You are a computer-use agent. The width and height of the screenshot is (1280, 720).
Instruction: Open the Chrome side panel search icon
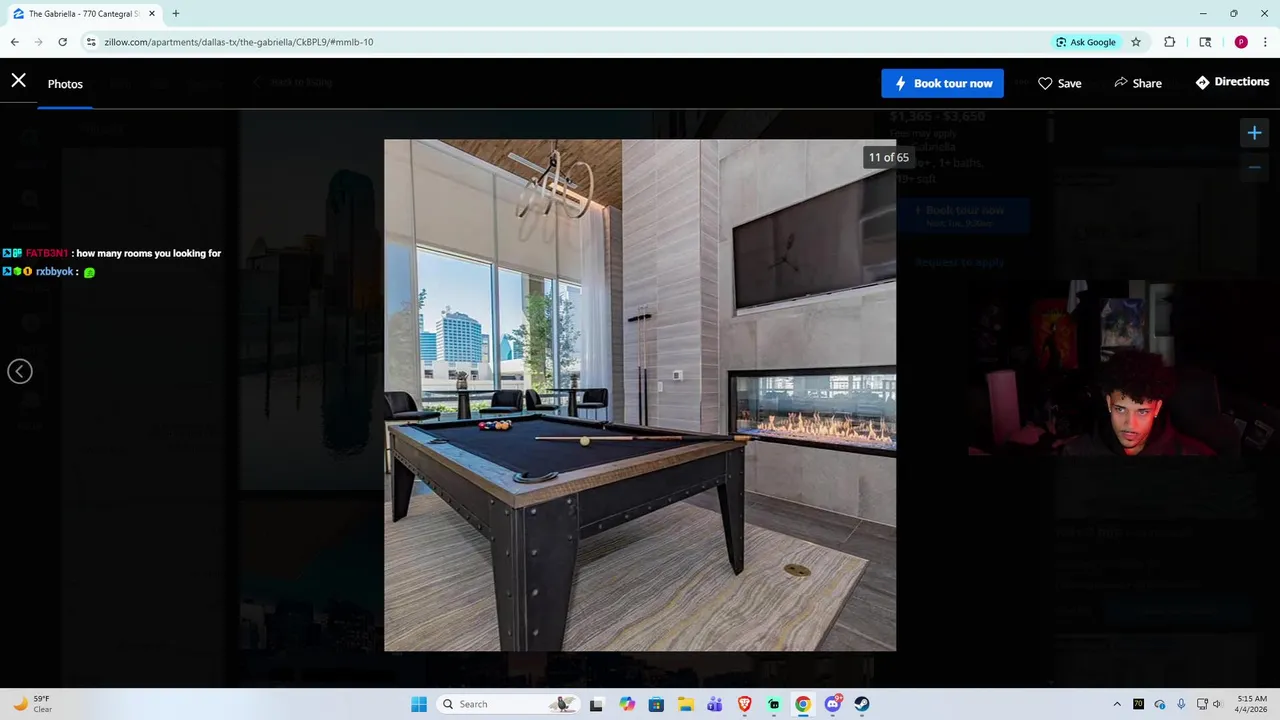1205,42
